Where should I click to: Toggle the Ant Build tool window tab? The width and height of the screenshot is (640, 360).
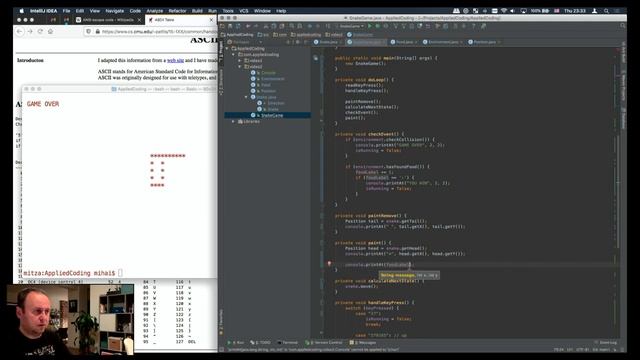pos(623,52)
